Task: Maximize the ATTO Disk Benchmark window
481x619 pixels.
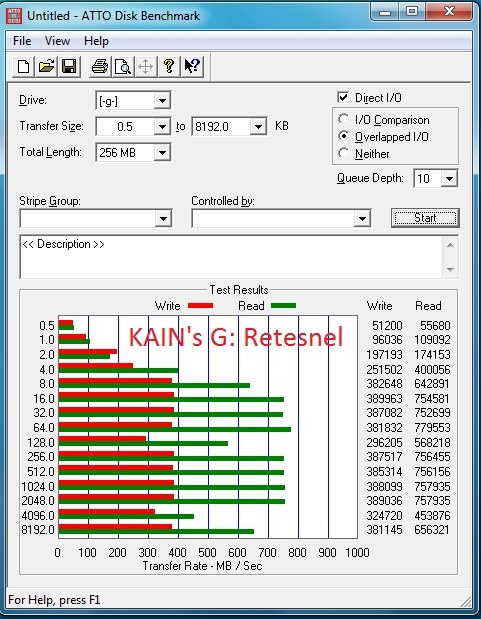Action: (412, 12)
